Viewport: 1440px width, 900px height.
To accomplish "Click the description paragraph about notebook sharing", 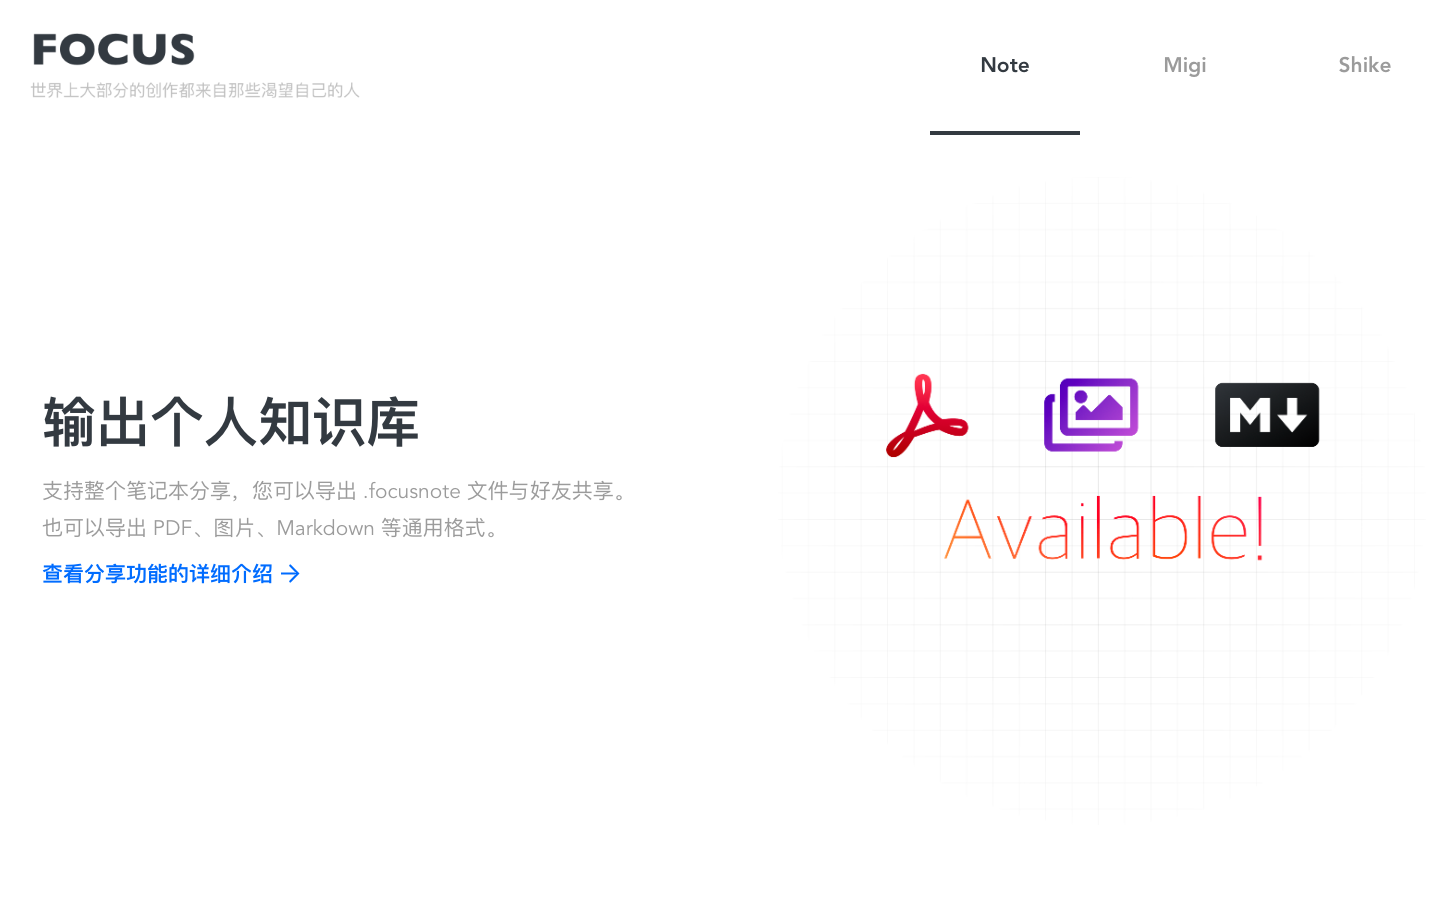I will click(x=336, y=491).
